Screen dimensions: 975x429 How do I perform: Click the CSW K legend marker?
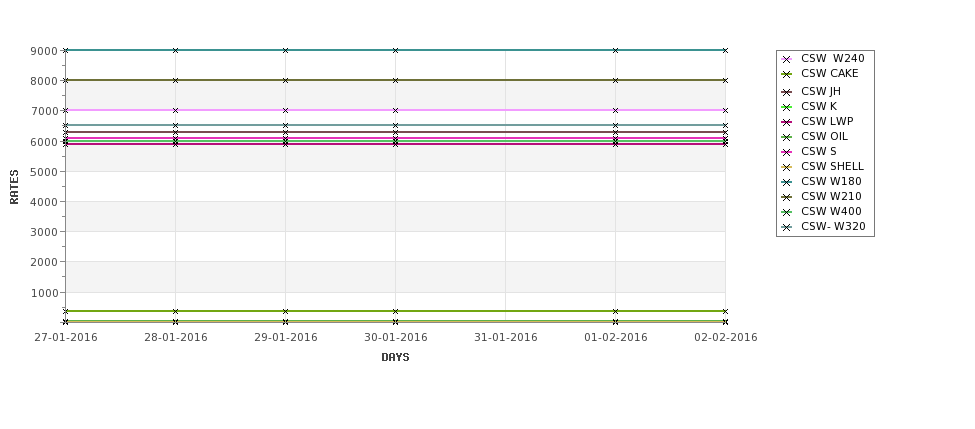787,108
